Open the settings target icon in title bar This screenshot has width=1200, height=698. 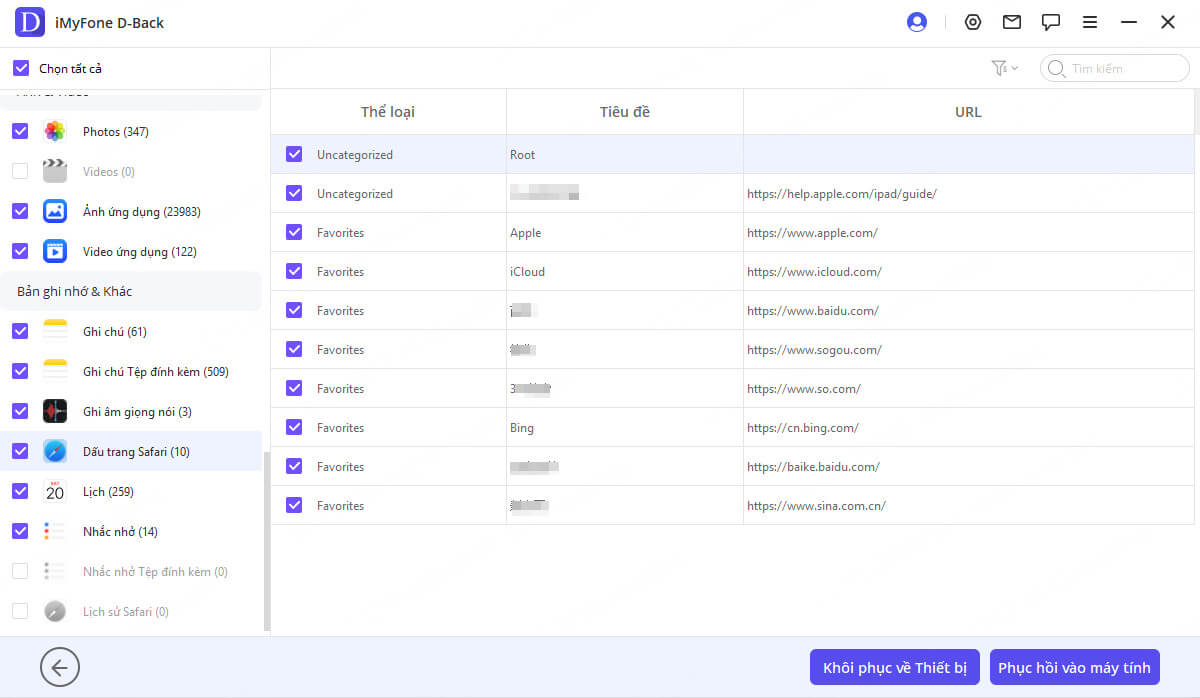click(x=973, y=22)
